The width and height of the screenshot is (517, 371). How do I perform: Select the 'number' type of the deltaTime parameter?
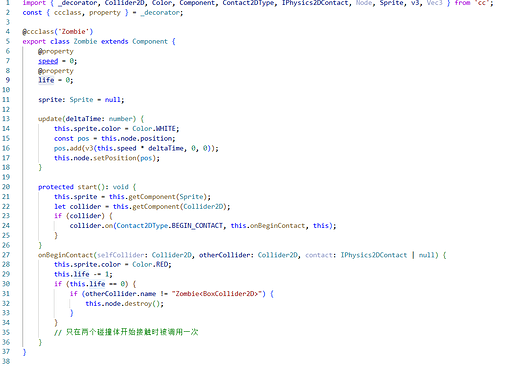coord(121,119)
